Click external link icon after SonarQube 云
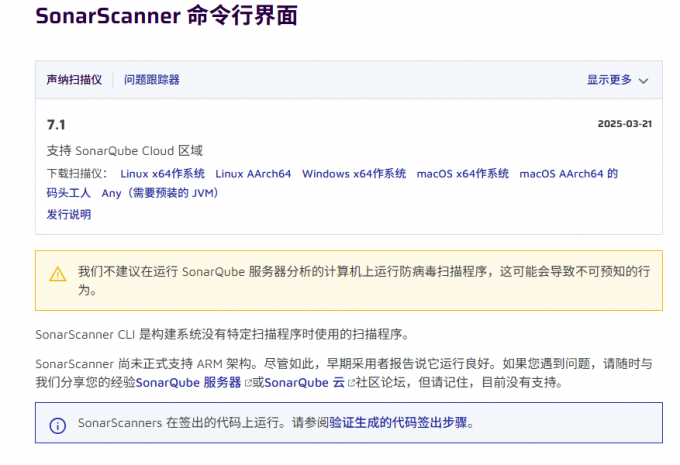The width and height of the screenshot is (680, 465). (x=351, y=383)
